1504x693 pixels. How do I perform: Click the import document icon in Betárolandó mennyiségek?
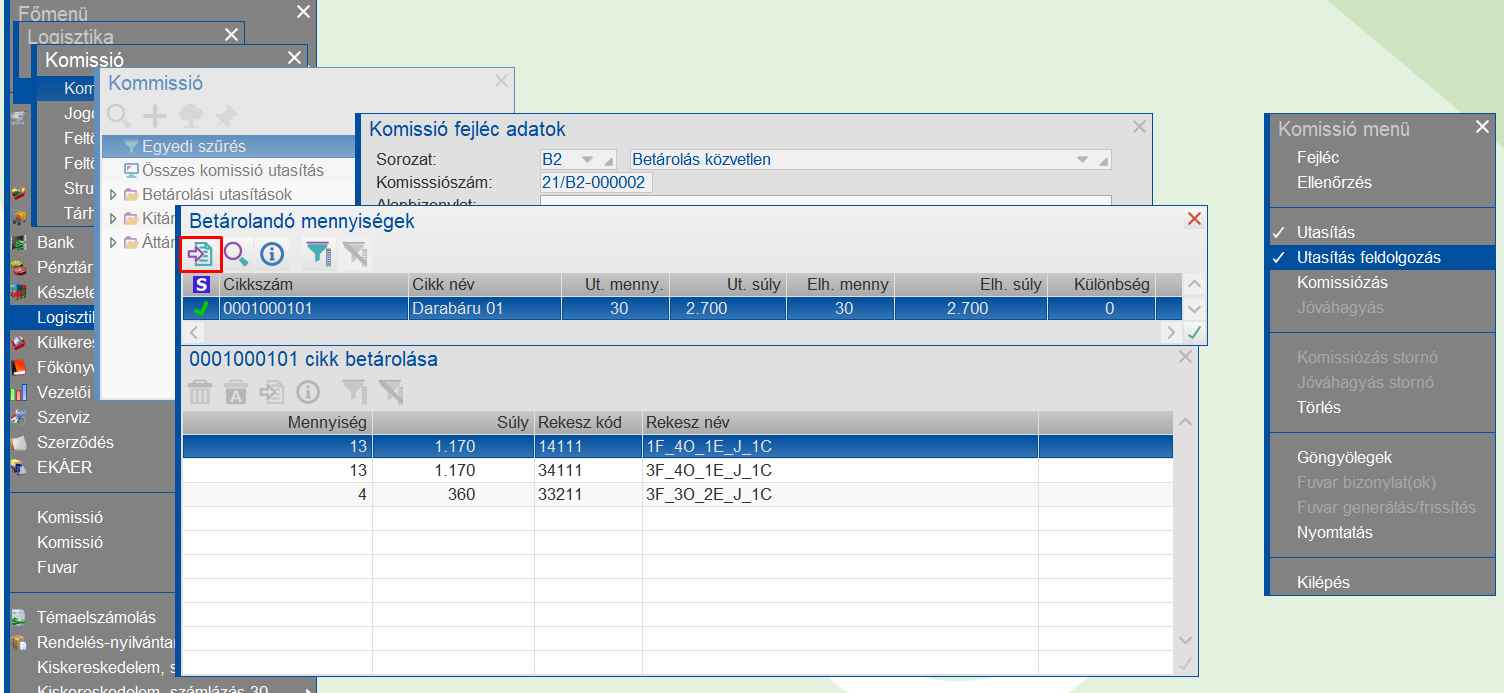pos(201,254)
